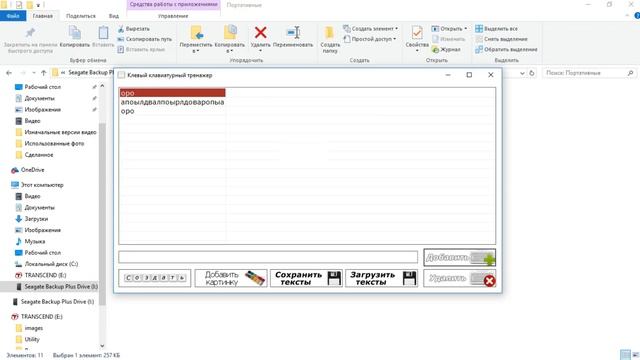Select Музыка in sidebar
640x360 pixels.
click(x=35, y=241)
